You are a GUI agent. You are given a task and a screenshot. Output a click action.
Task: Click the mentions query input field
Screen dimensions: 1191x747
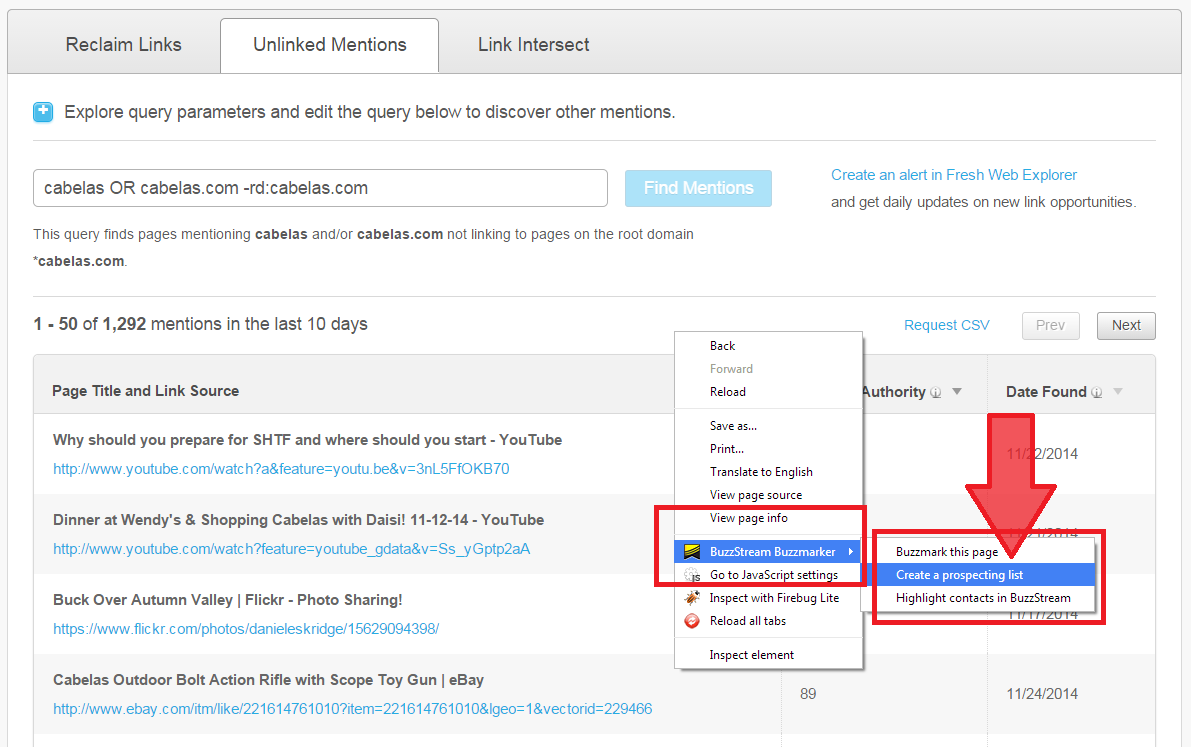[x=320, y=188]
